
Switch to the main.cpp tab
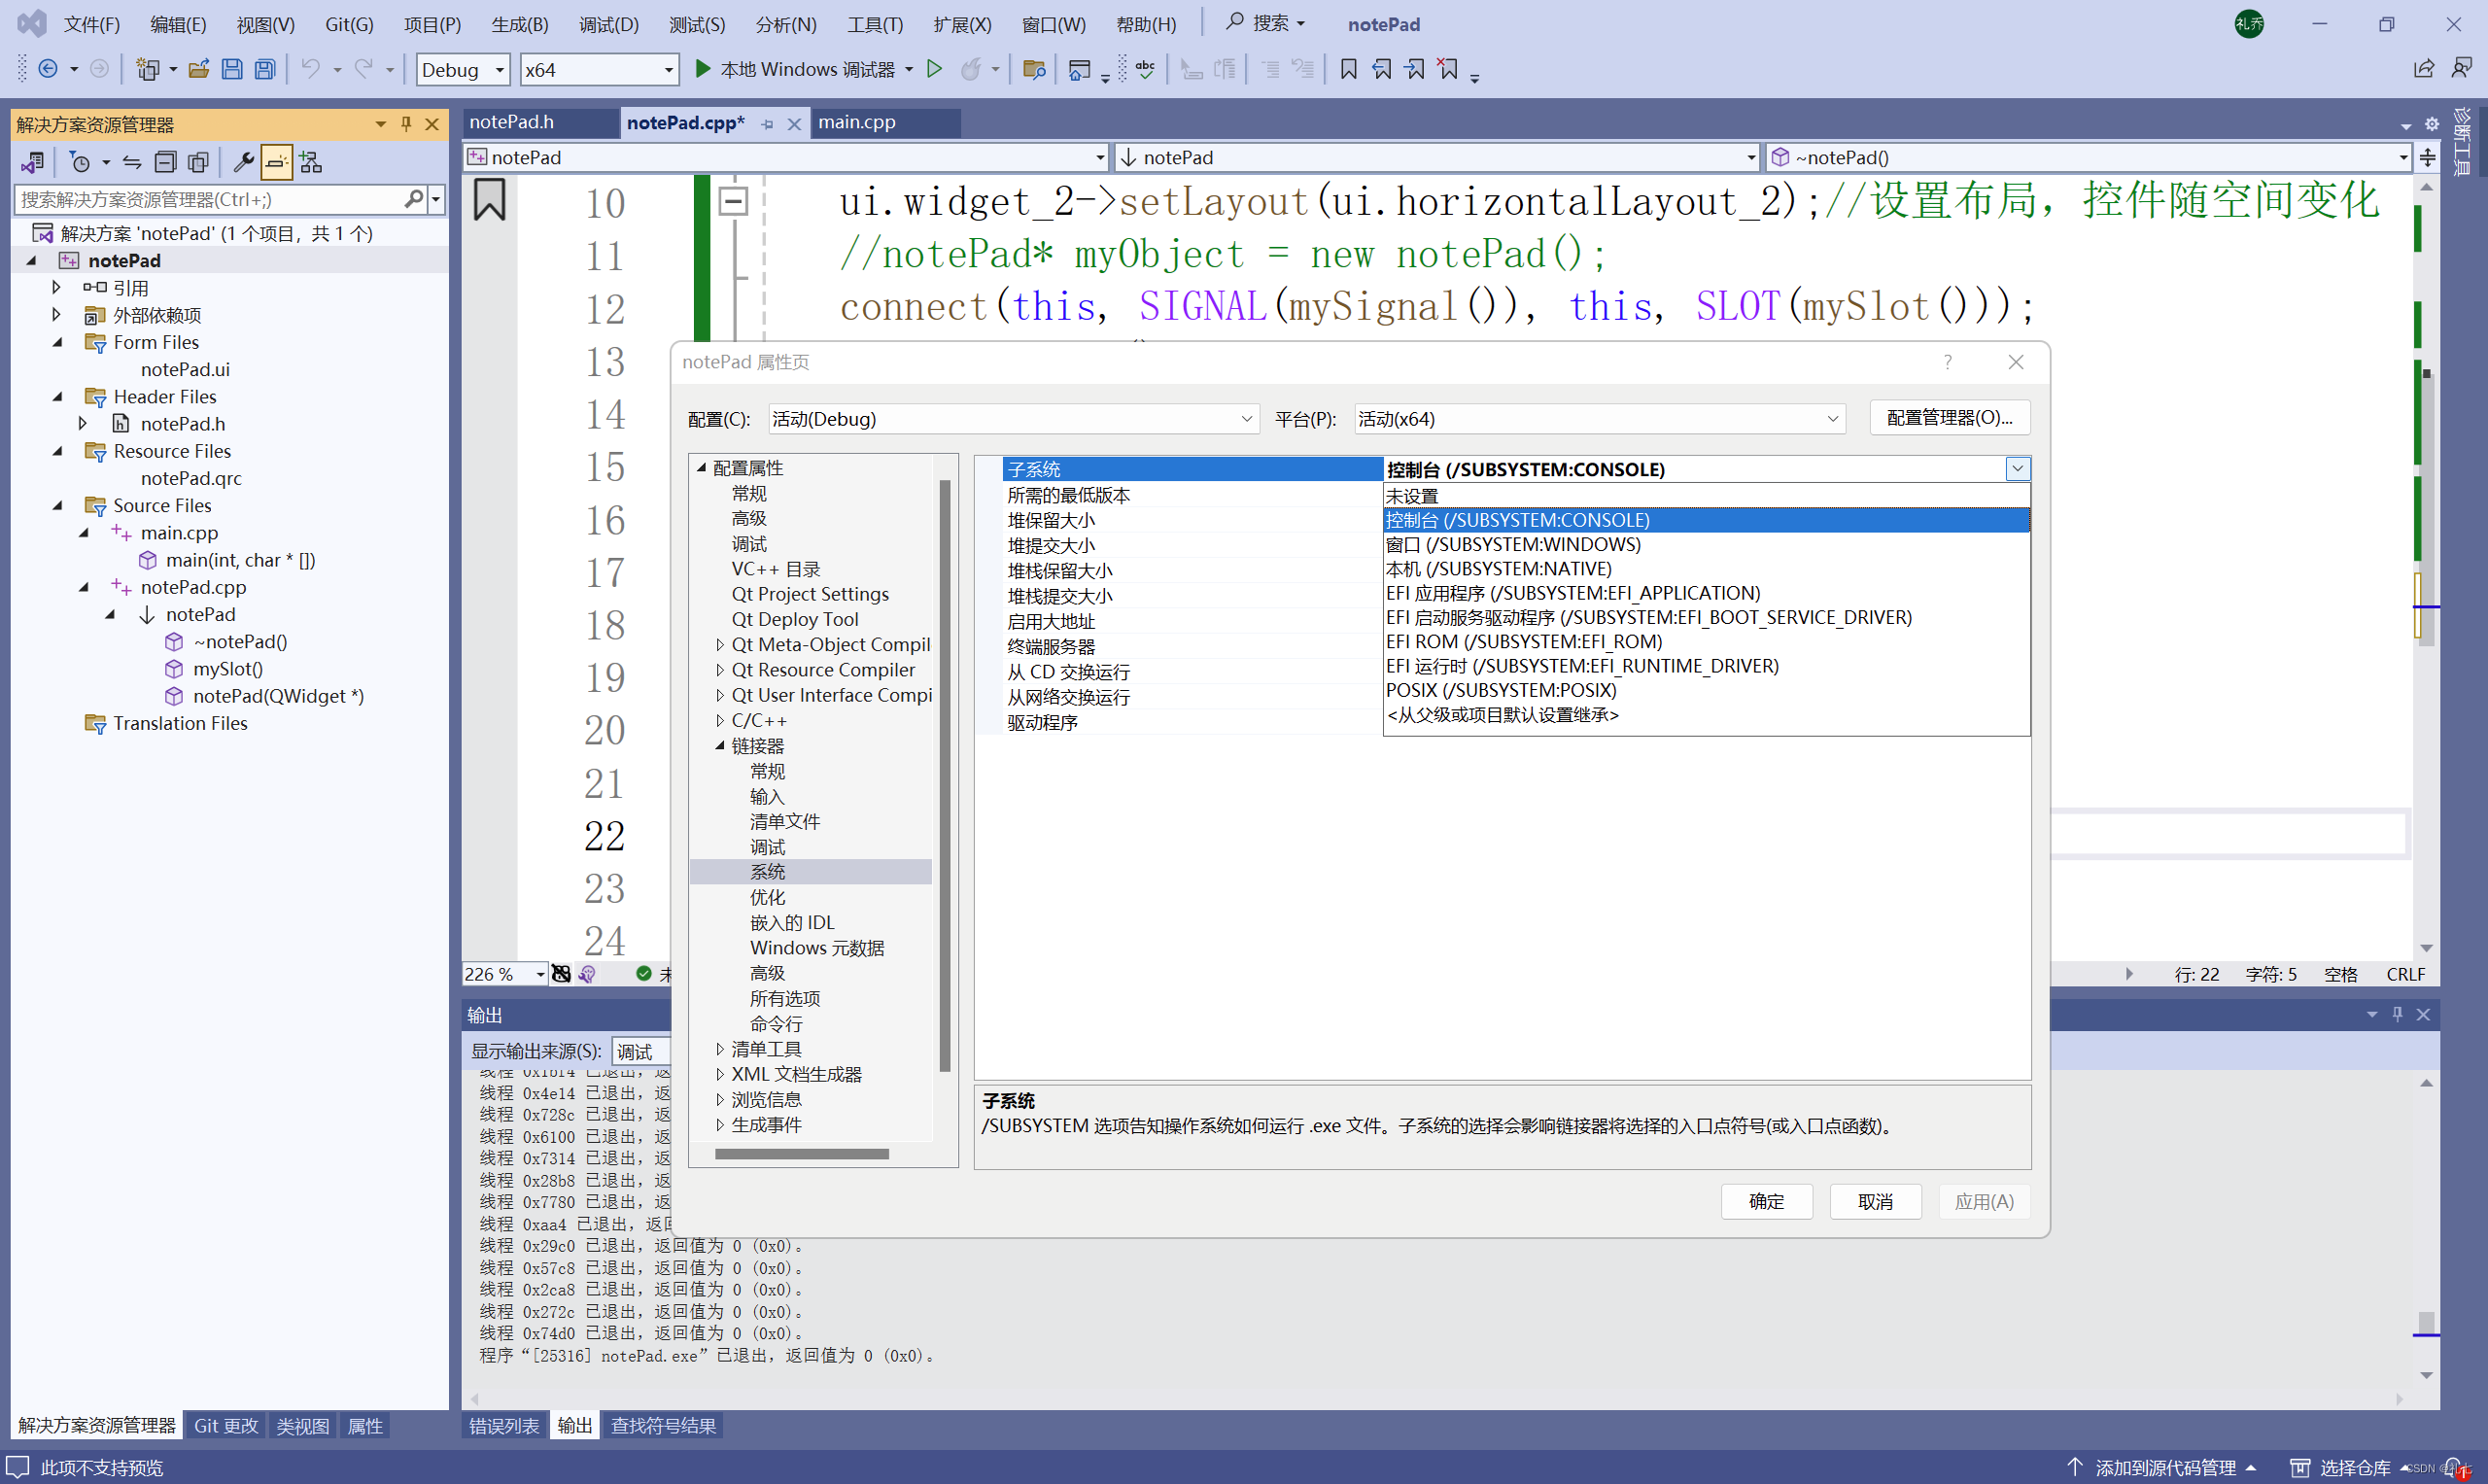[x=857, y=122]
